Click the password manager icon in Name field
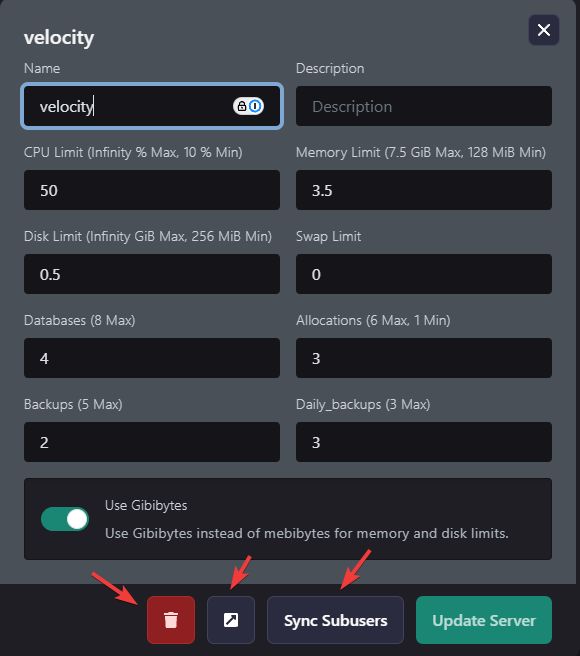This screenshot has height=656, width=580. click(248, 106)
